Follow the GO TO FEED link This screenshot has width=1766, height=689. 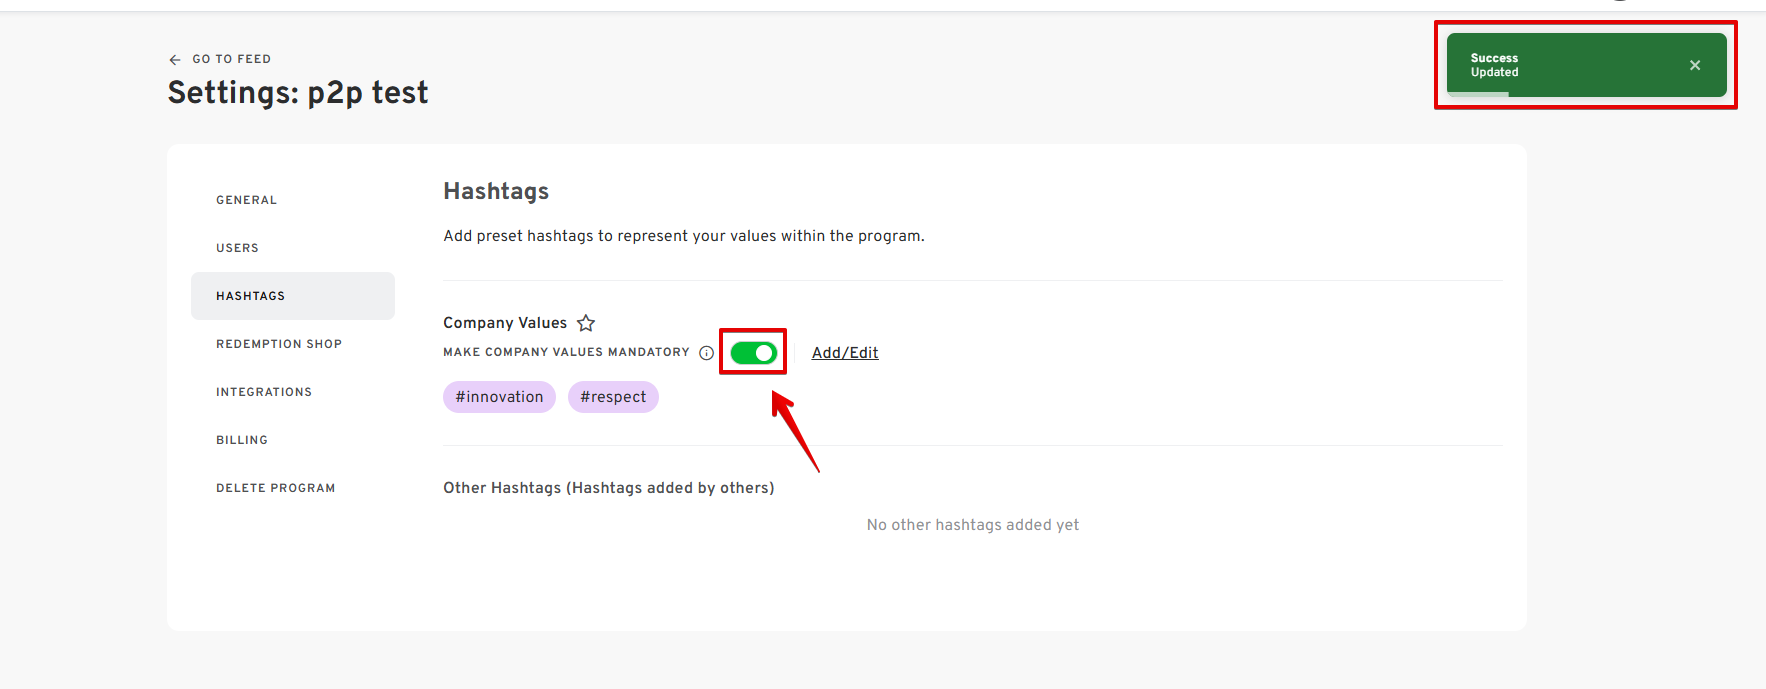coord(231,59)
